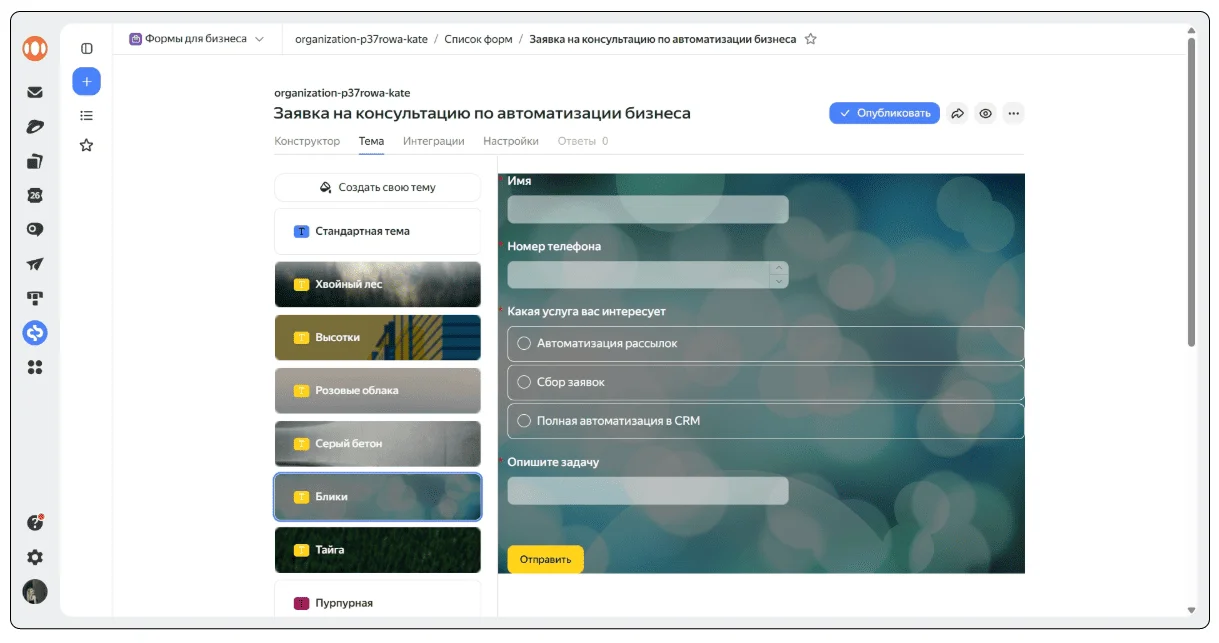Open the settings gear in the sidebar
This screenshot has height=643, width=1219.
coord(35,557)
